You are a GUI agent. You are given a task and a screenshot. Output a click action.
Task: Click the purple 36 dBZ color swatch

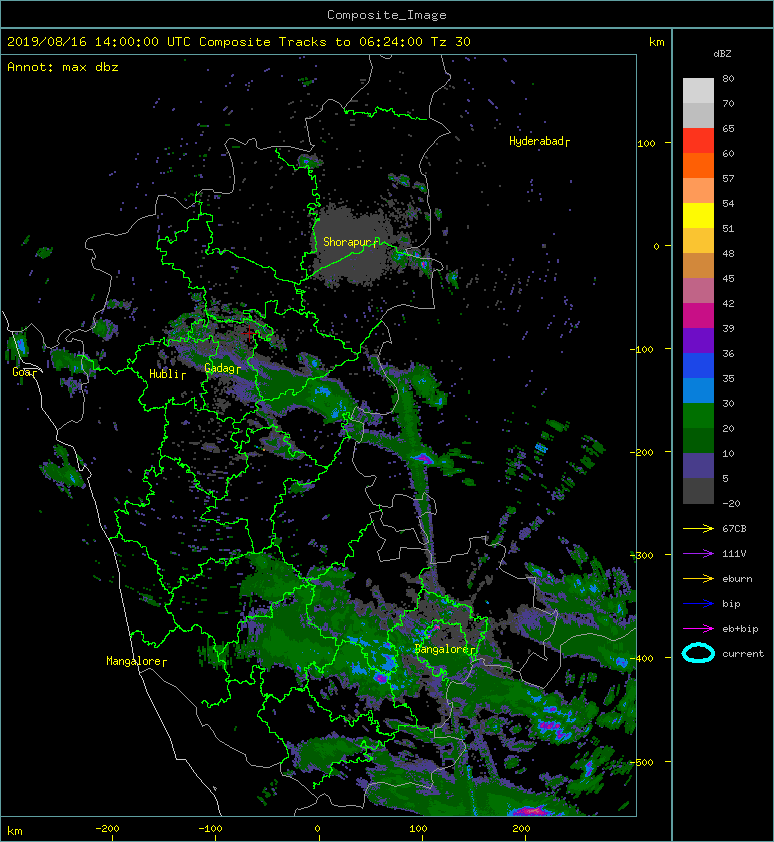(x=698, y=340)
